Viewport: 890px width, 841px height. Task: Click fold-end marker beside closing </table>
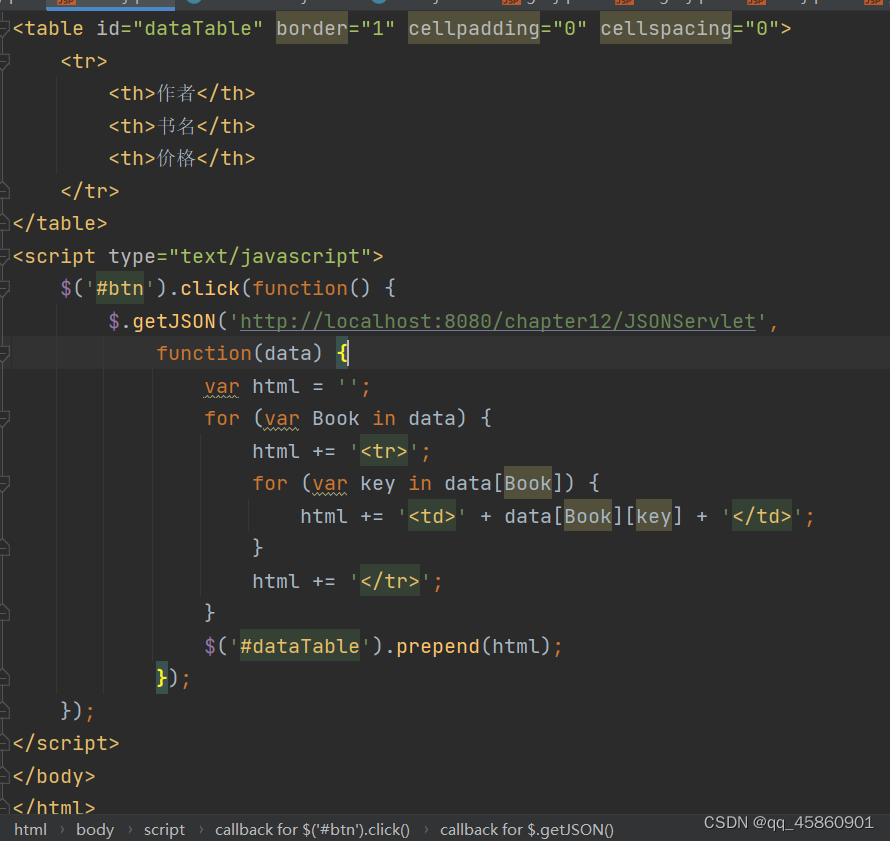point(4,223)
